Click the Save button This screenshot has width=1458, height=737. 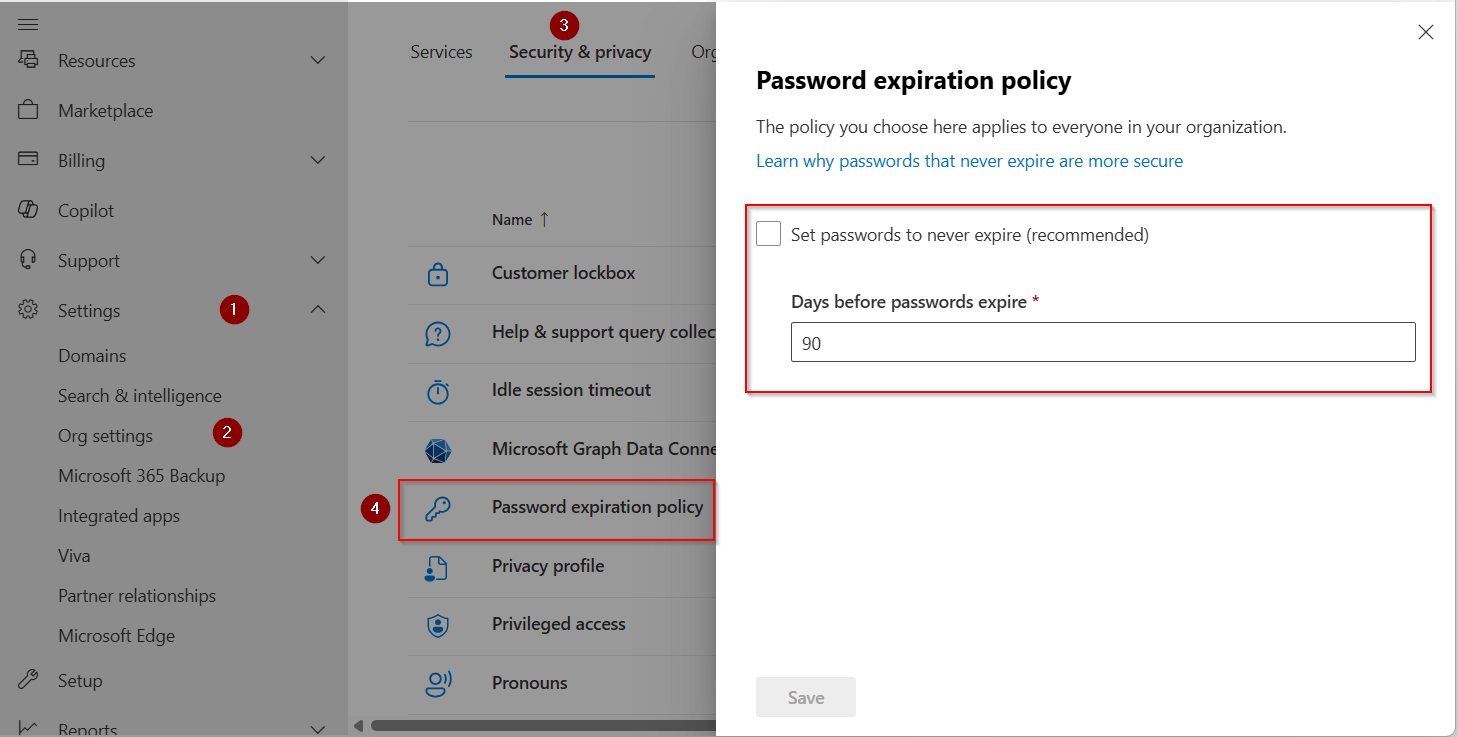[x=805, y=697]
